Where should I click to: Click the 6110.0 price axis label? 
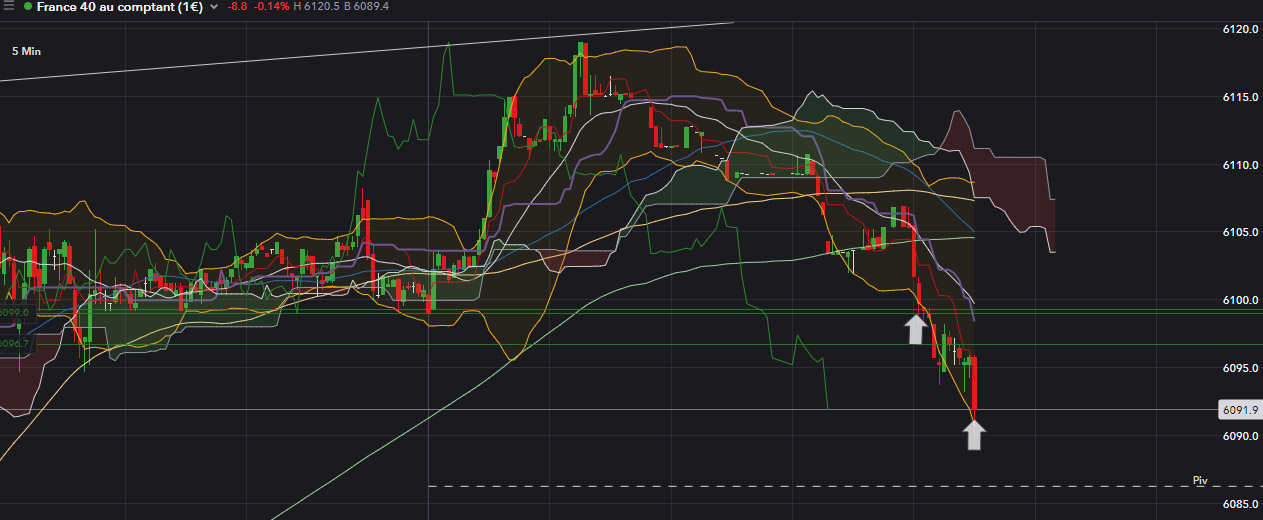pyautogui.click(x=1239, y=165)
